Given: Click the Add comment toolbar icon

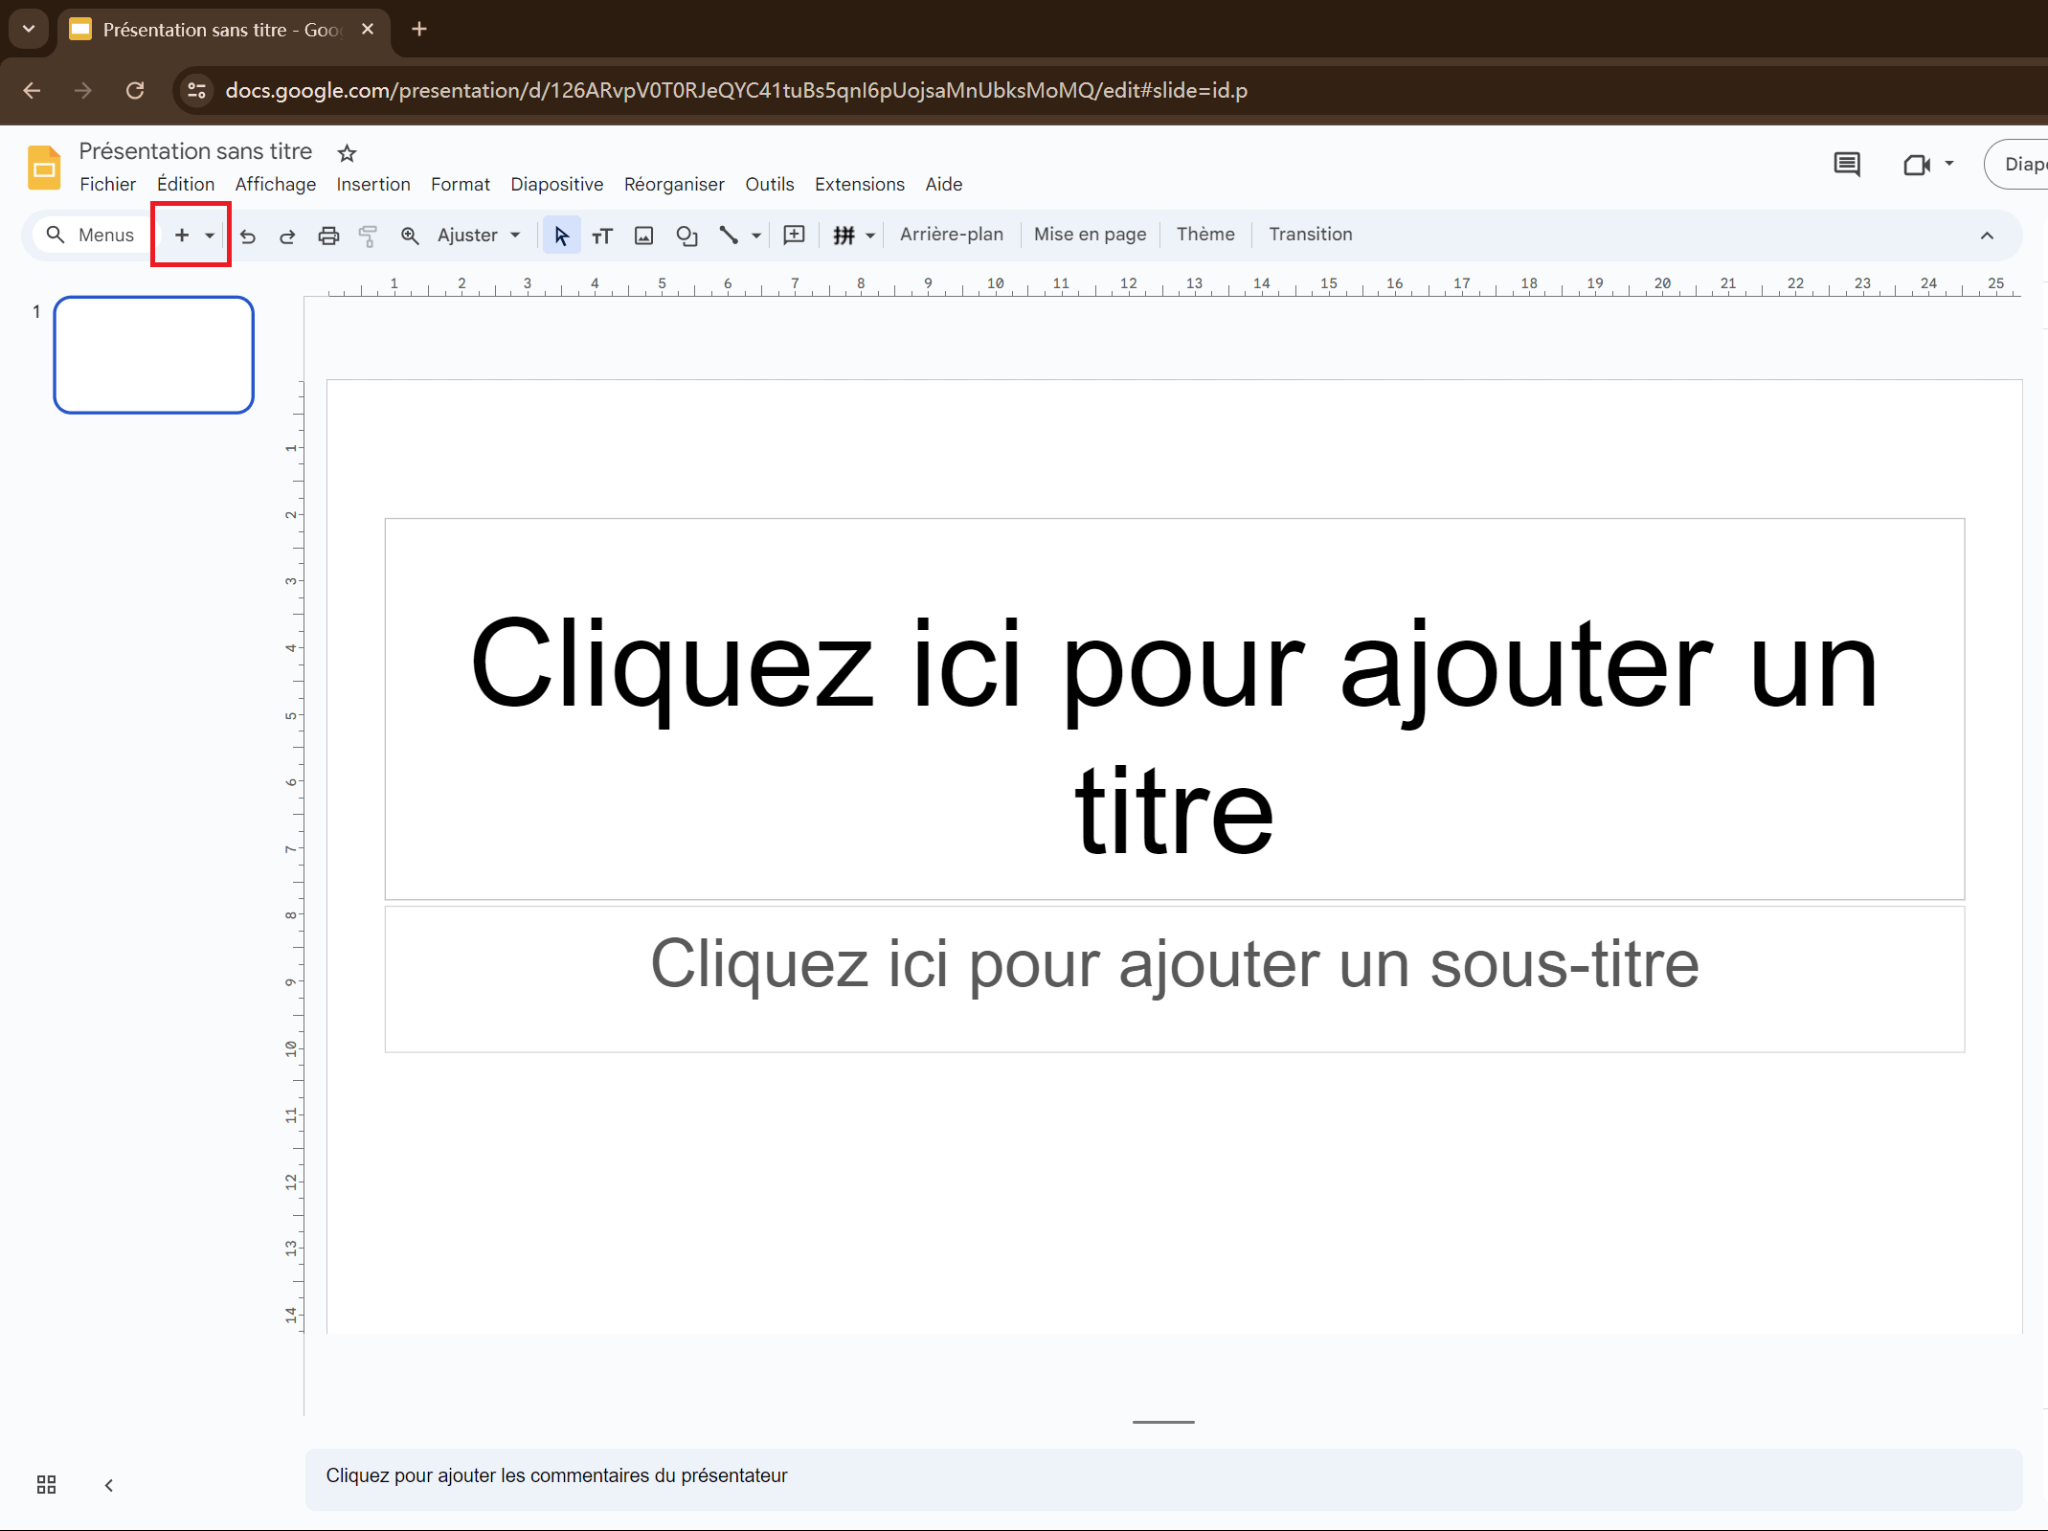Looking at the screenshot, I should point(794,235).
